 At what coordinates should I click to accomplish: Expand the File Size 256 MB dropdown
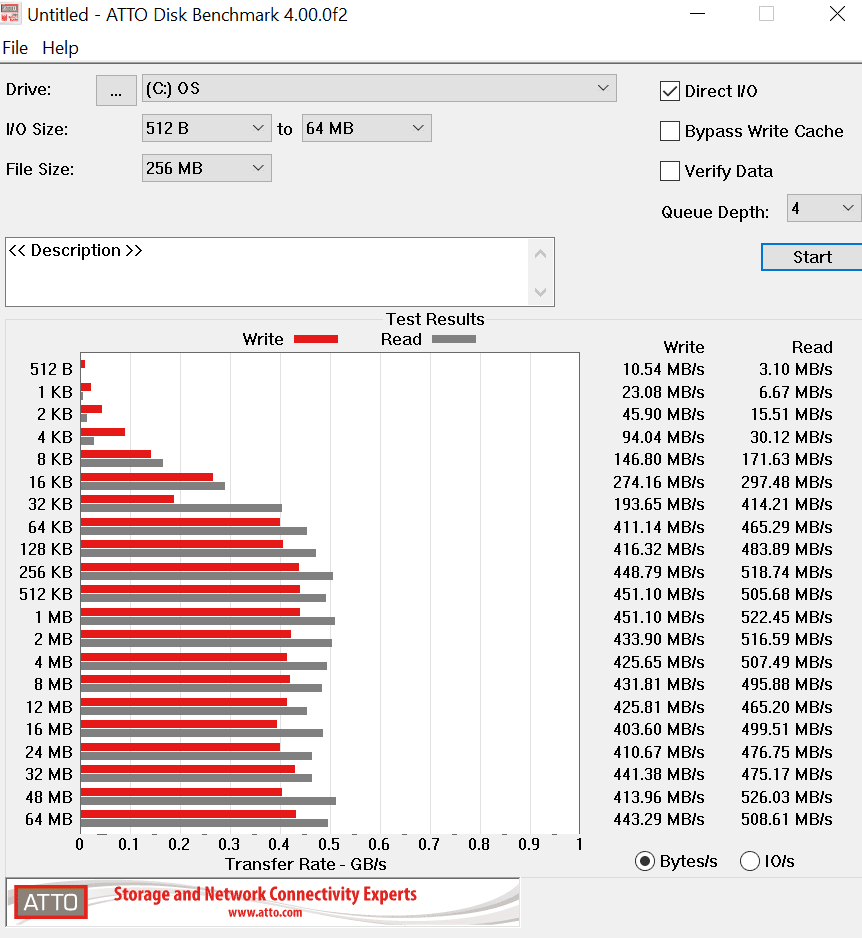206,168
